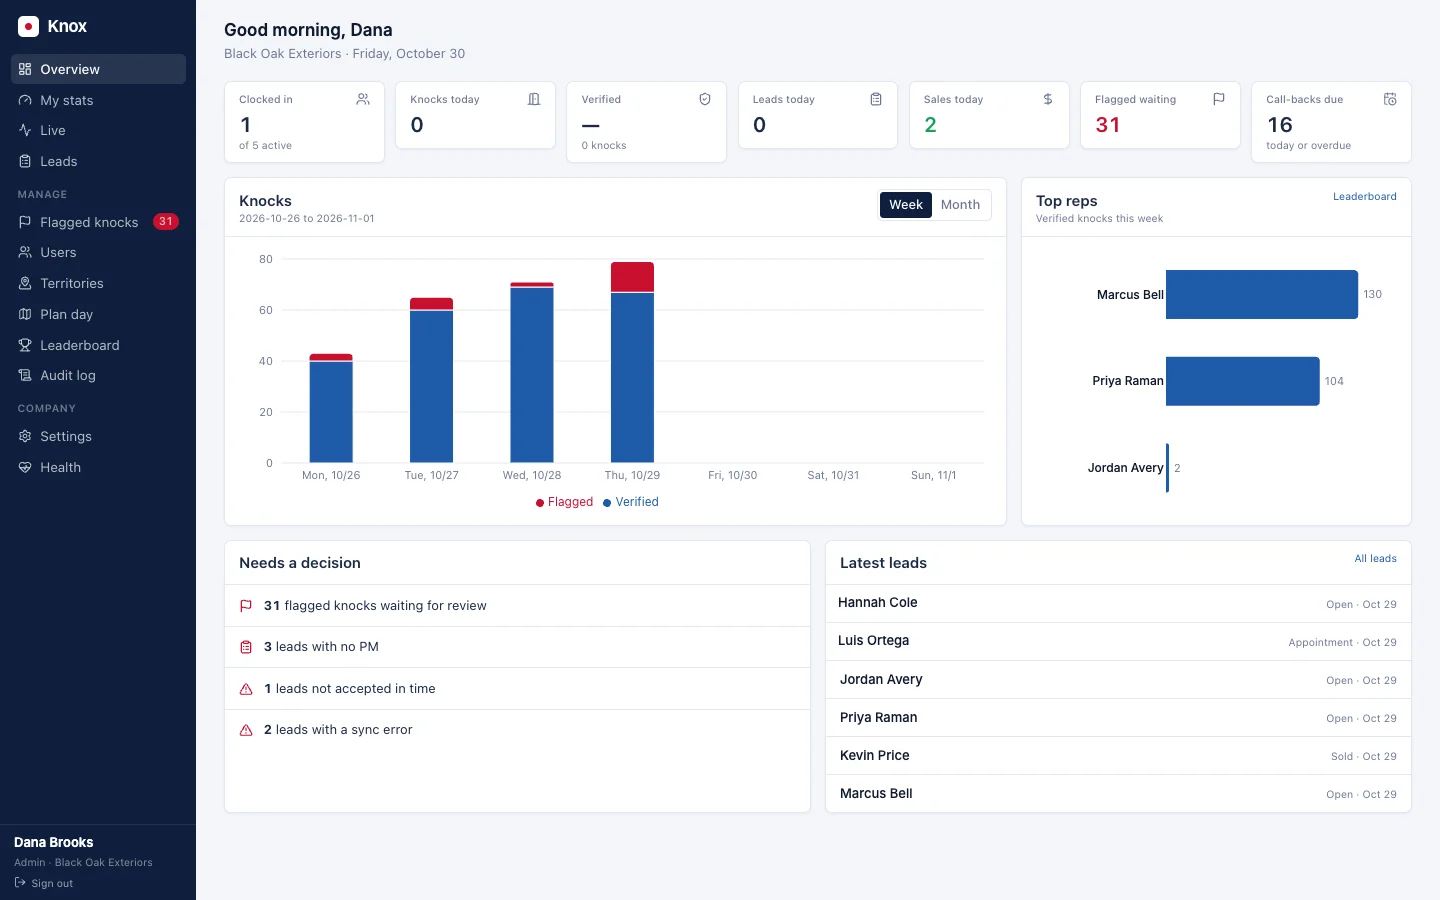Image resolution: width=1440 pixels, height=900 pixels.
Task: Click the dollar icon in Sales today card
Action: coord(1048,99)
